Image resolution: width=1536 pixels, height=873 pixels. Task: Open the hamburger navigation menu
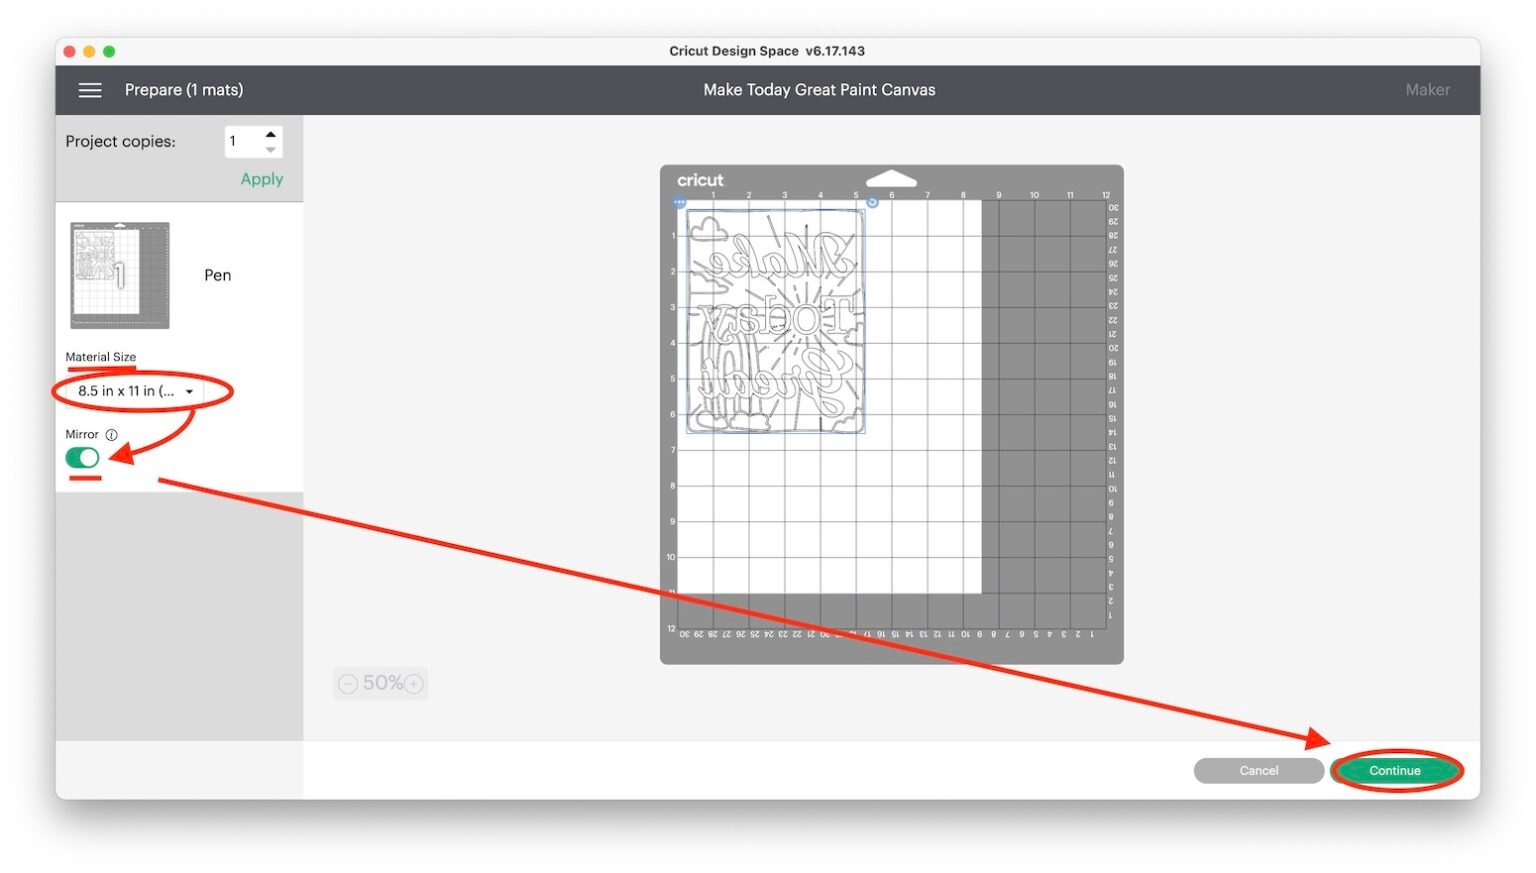90,90
